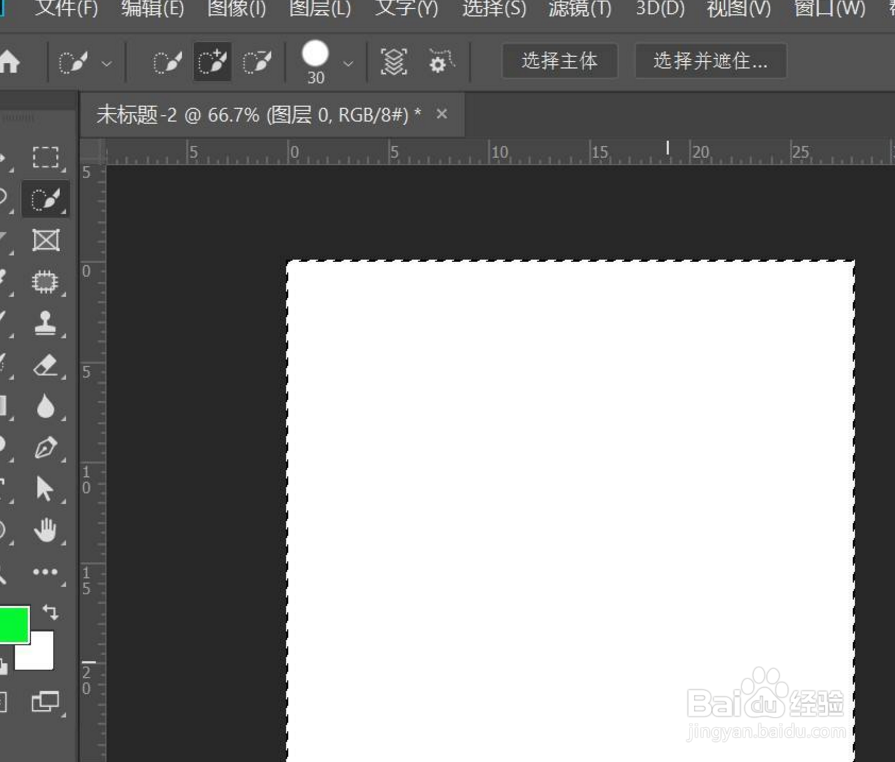Select the 未标题-2 document tab
Screen dimensions: 895x762
(259, 115)
